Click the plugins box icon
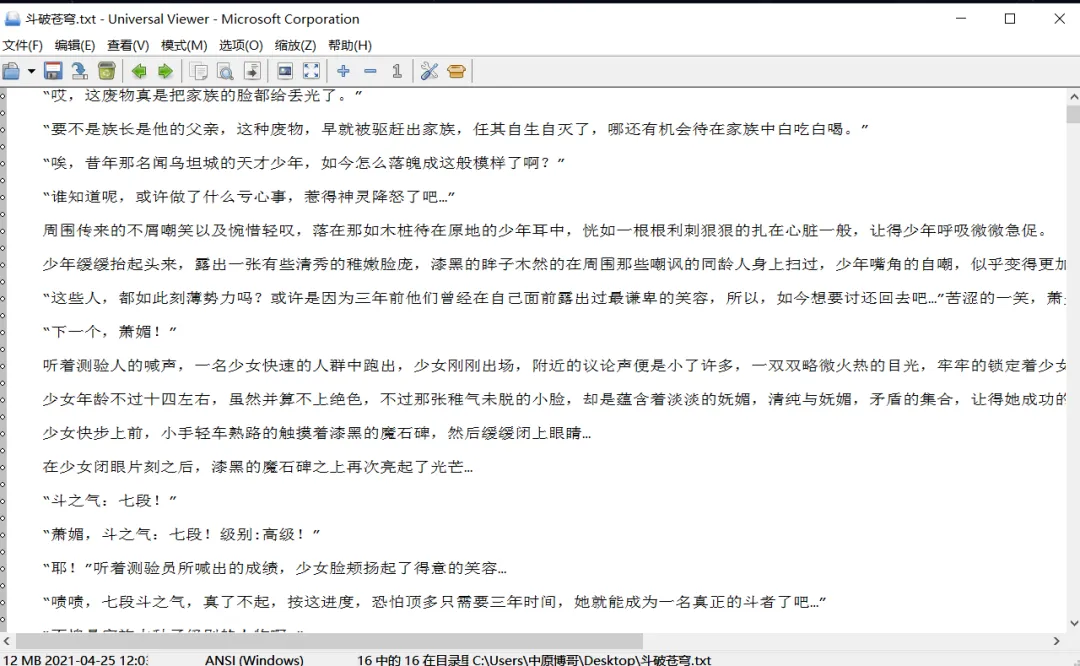Viewport: 1080px width, 666px height. pyautogui.click(x=456, y=71)
